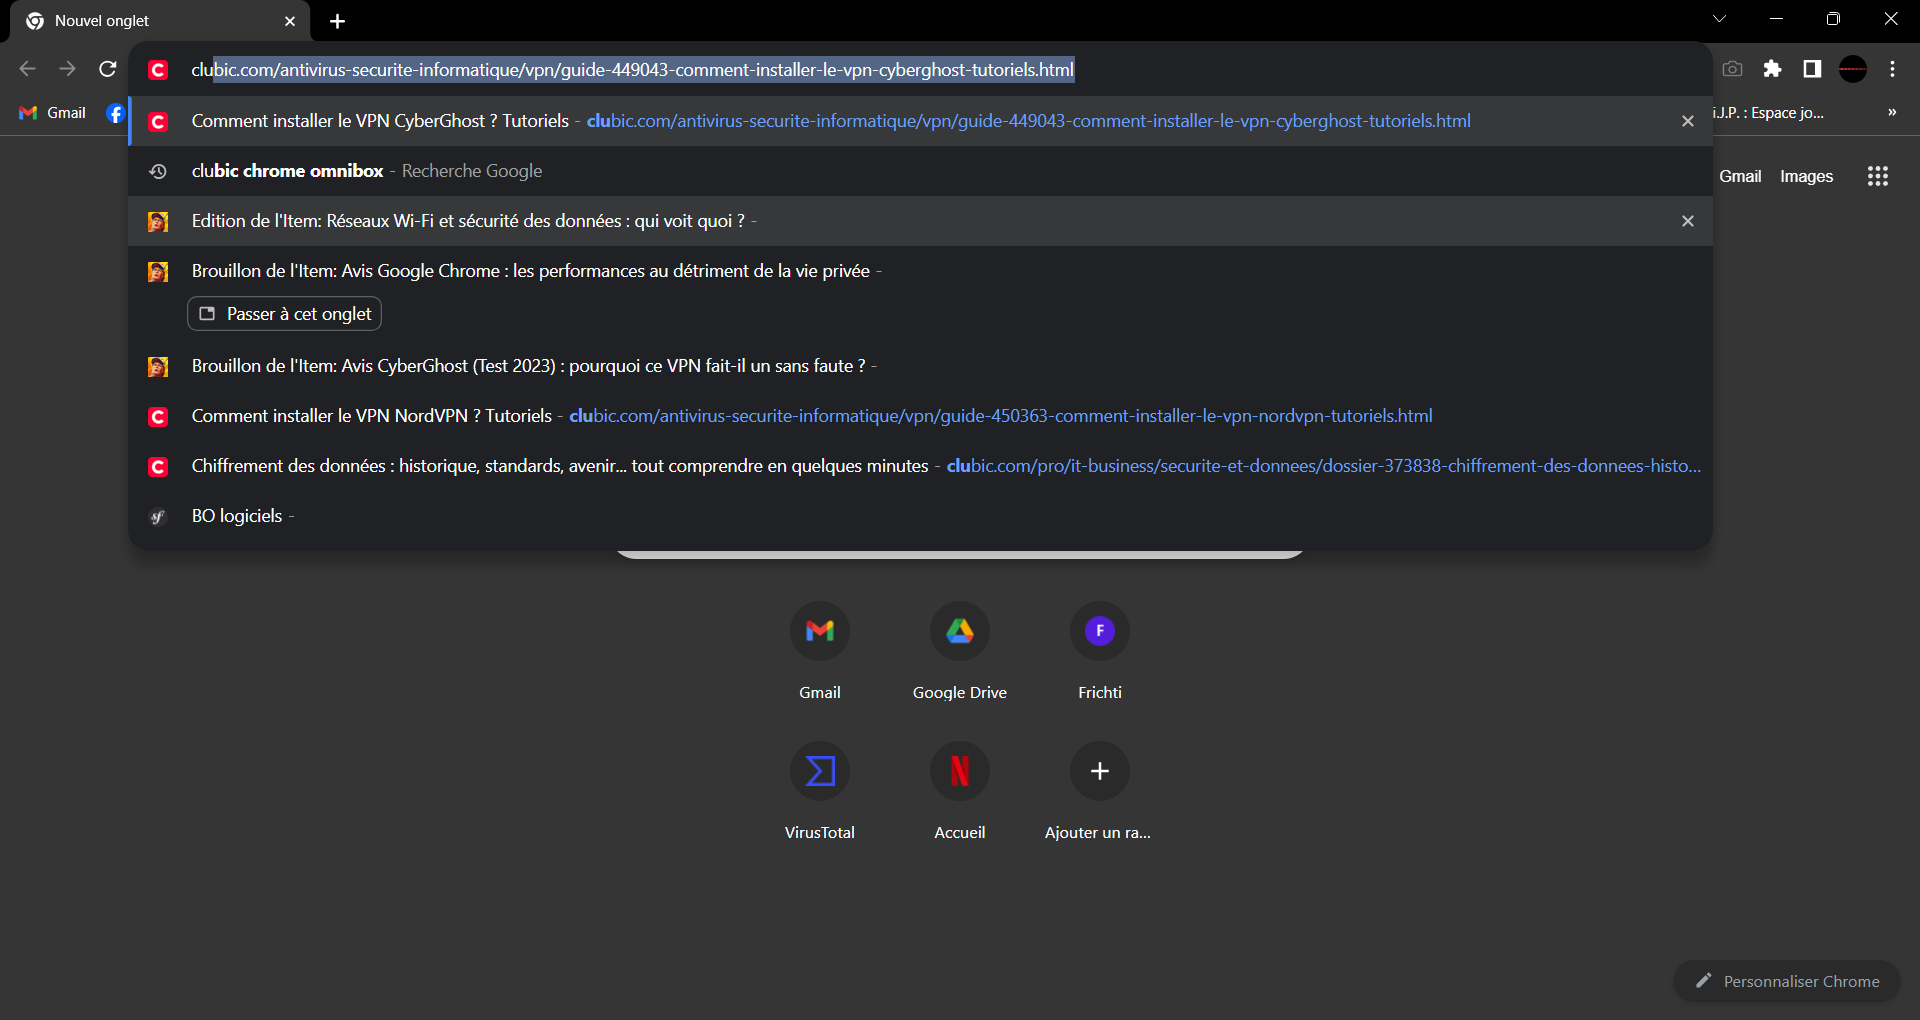Open the Gmail link on Google page
The image size is (1920, 1020).
coord(1740,176)
